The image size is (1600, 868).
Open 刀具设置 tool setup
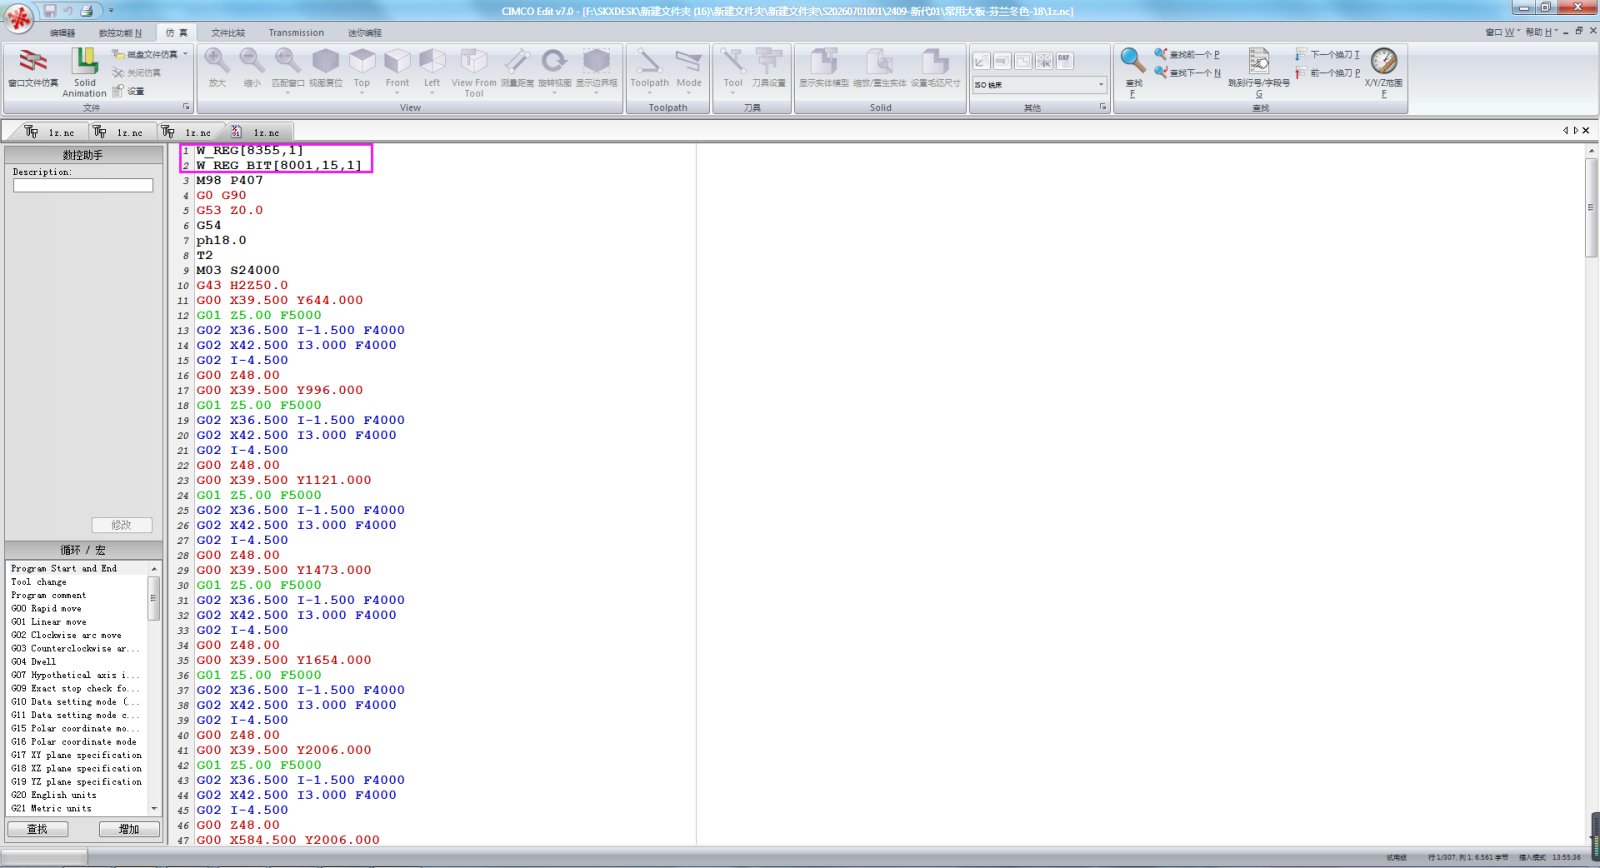[x=769, y=68]
